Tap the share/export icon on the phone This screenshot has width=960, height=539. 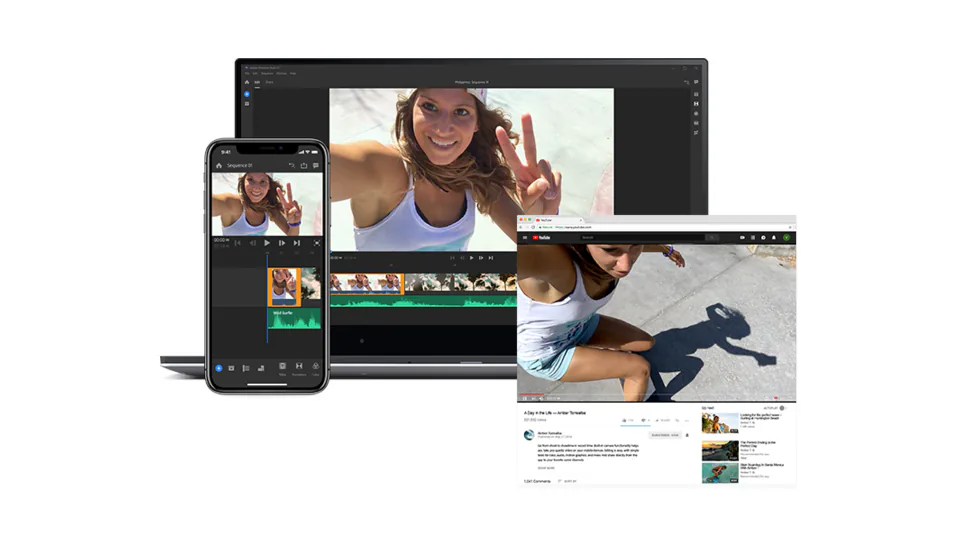pos(304,165)
